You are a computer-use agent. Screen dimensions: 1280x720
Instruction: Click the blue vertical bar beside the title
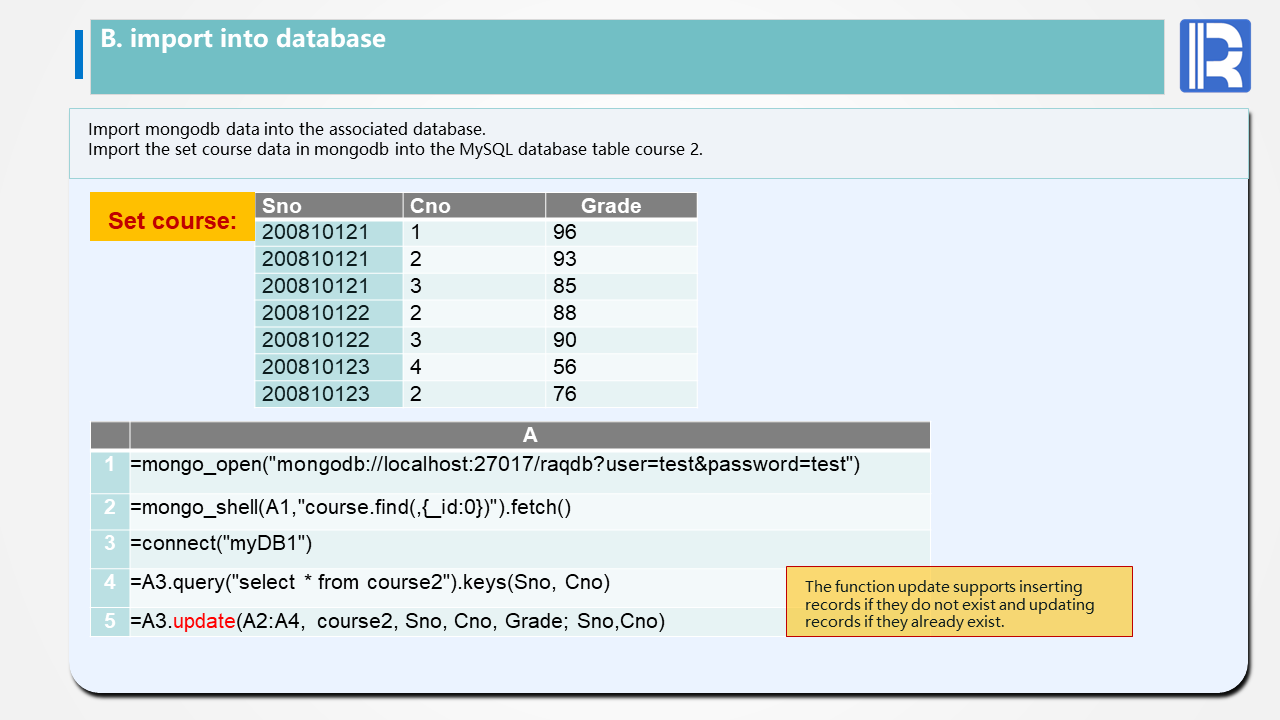[x=79, y=54]
